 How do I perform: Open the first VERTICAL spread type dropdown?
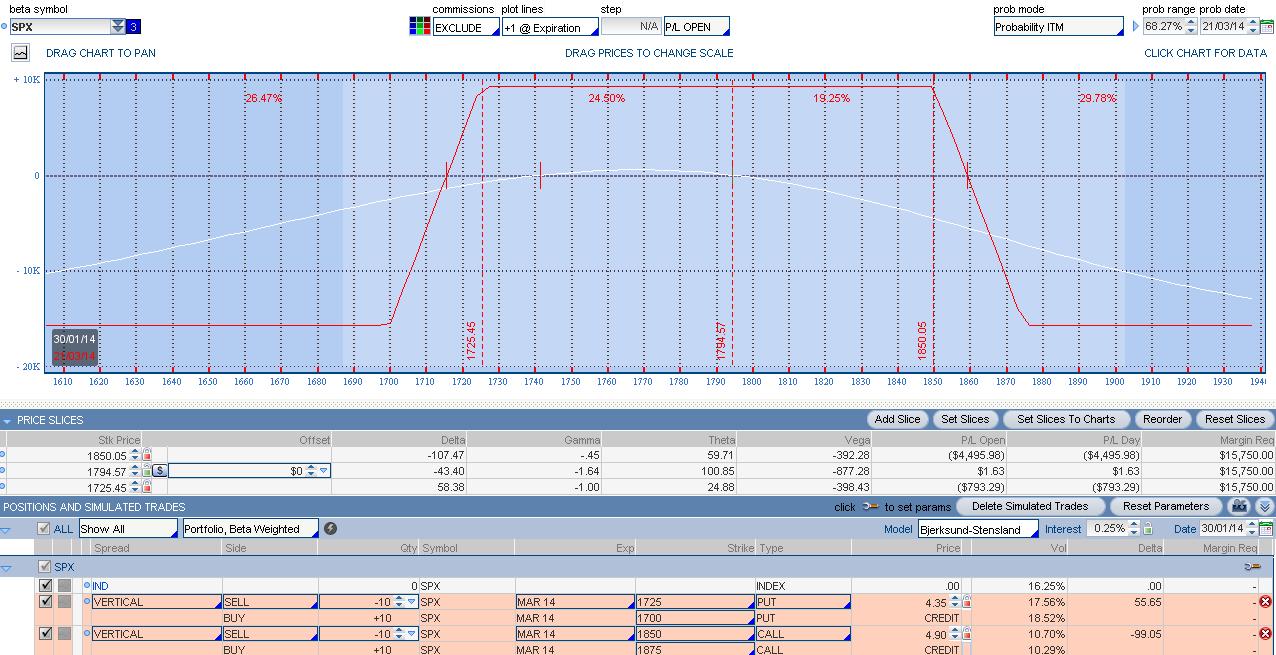tap(156, 602)
